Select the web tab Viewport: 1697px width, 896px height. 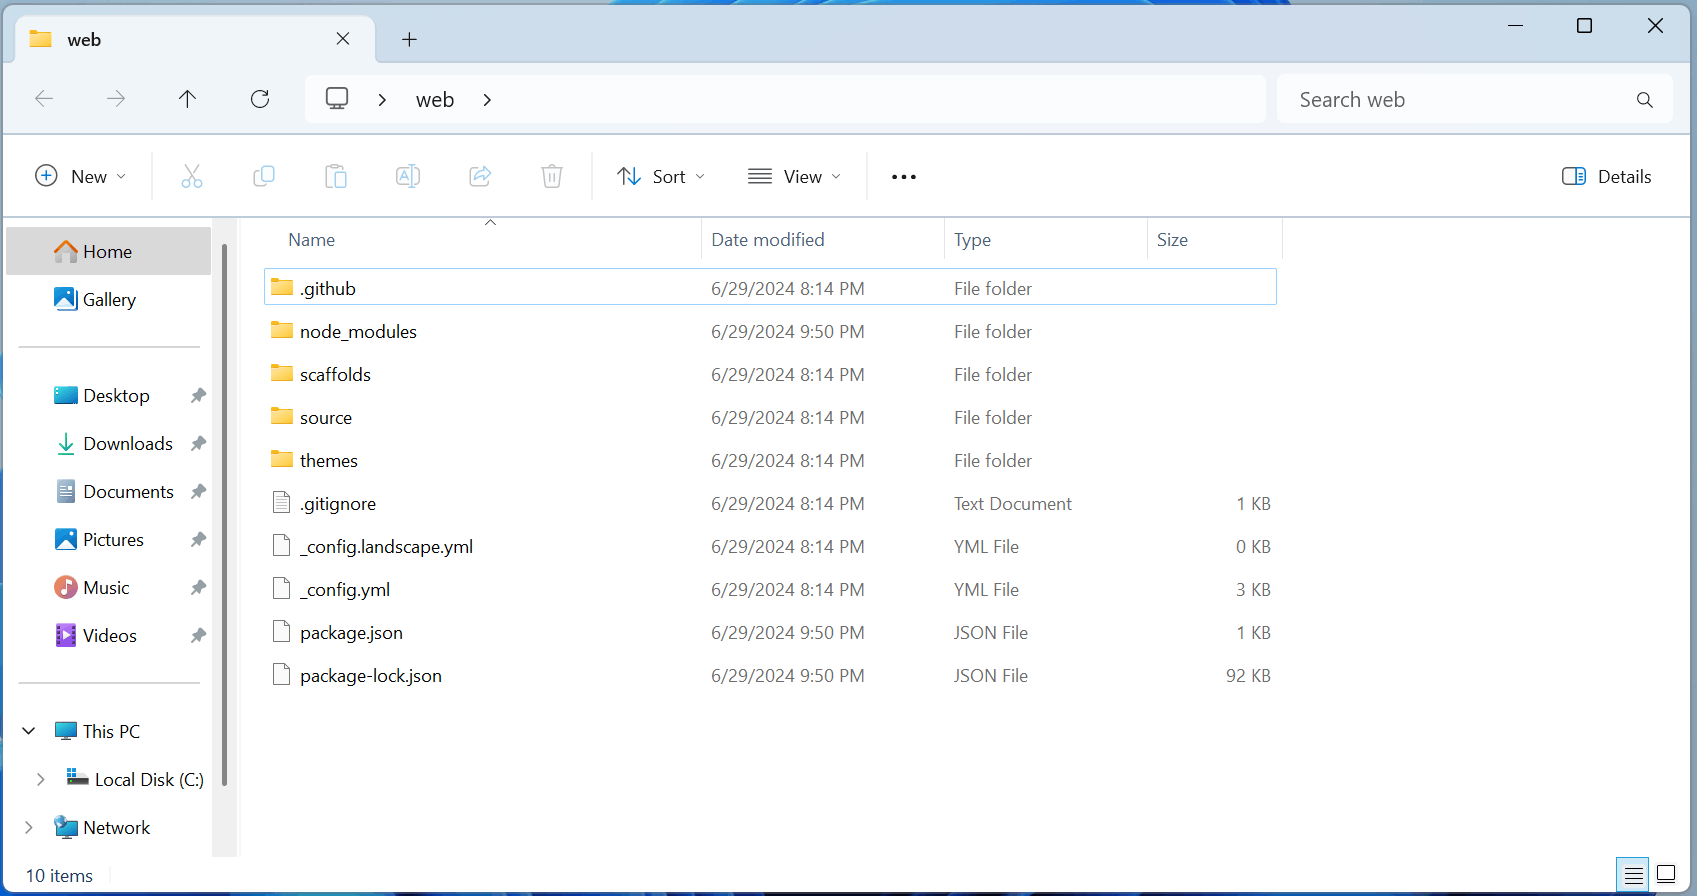(x=195, y=39)
